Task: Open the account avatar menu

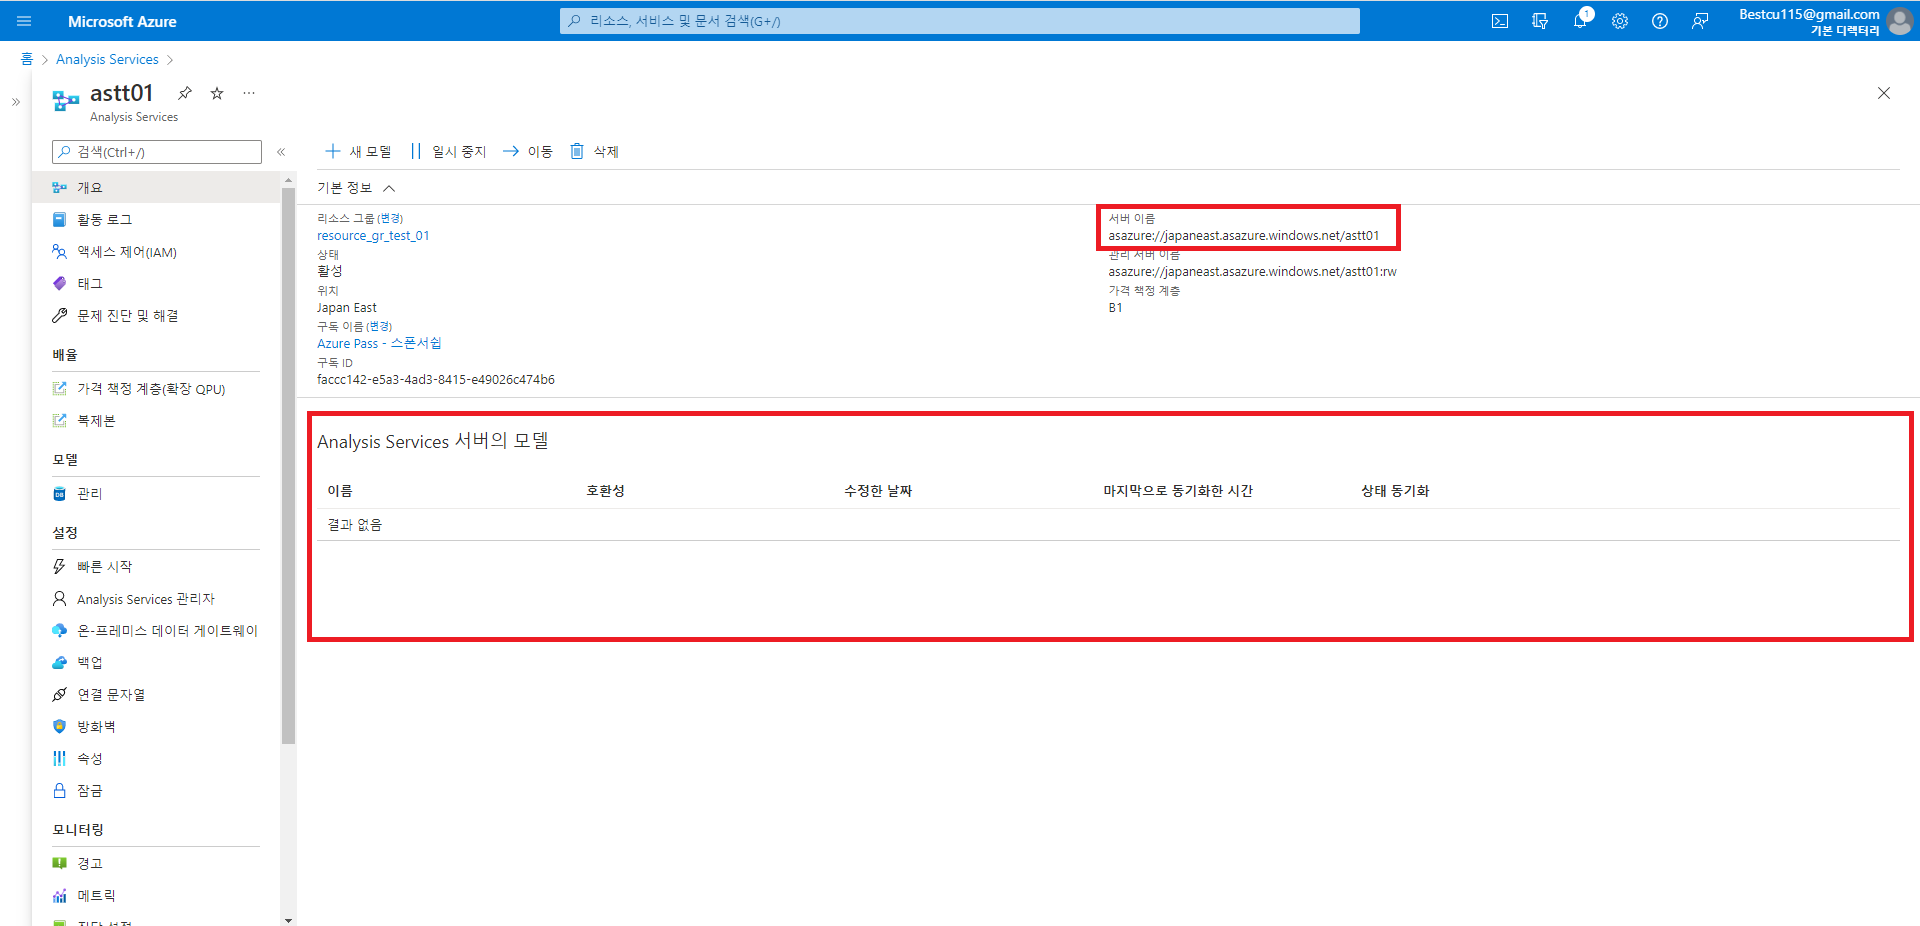Action: (1899, 21)
